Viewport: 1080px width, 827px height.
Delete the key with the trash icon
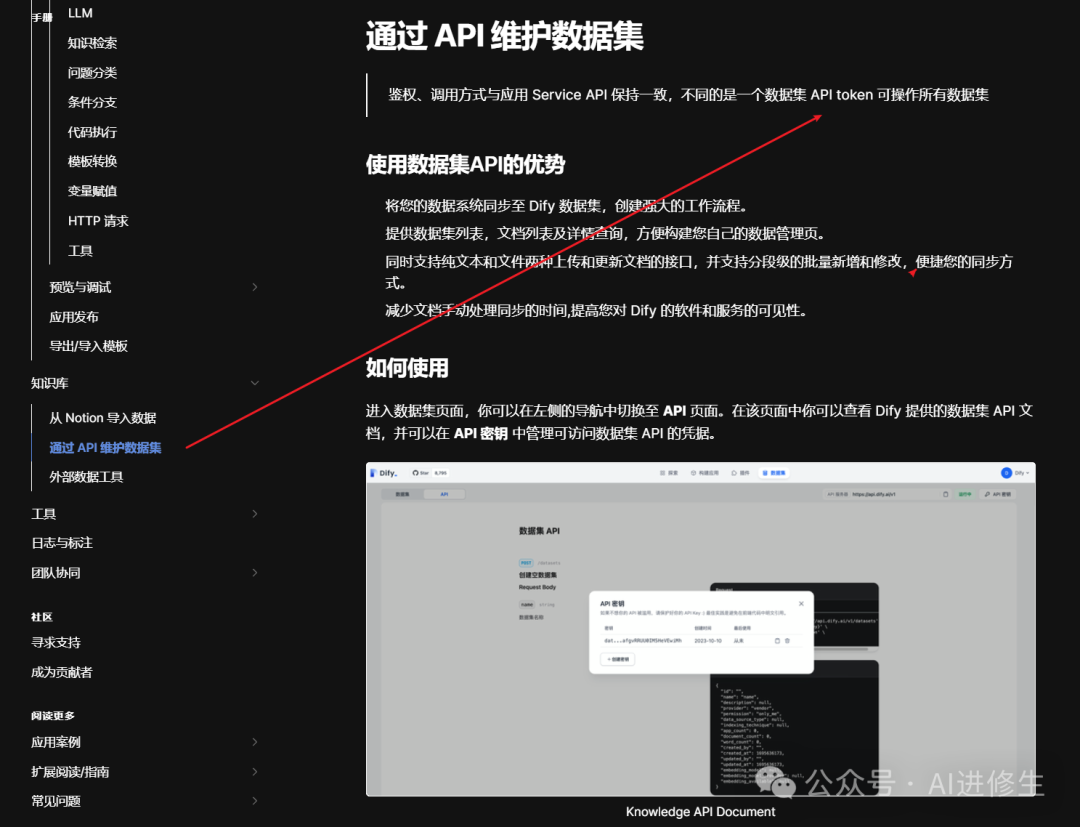pyautogui.click(x=787, y=640)
